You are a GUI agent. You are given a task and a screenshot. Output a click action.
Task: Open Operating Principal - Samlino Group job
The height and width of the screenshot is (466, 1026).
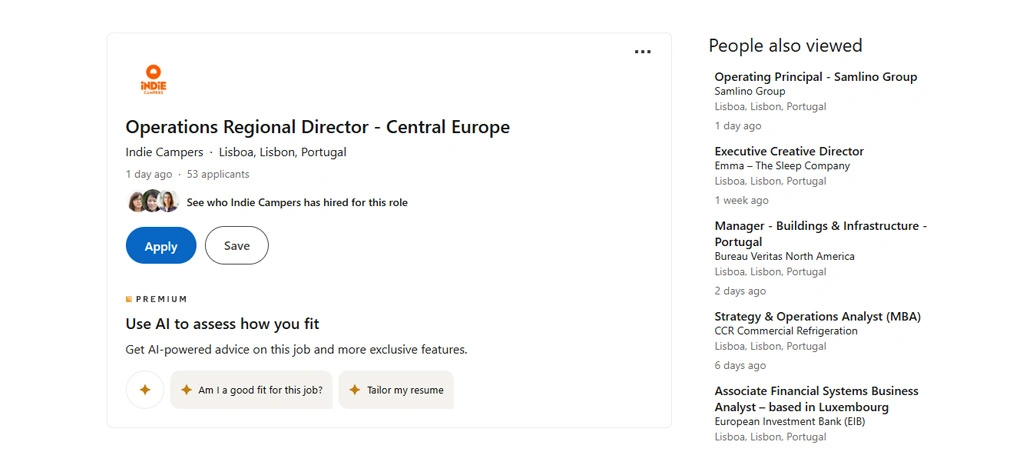pyautogui.click(x=815, y=77)
